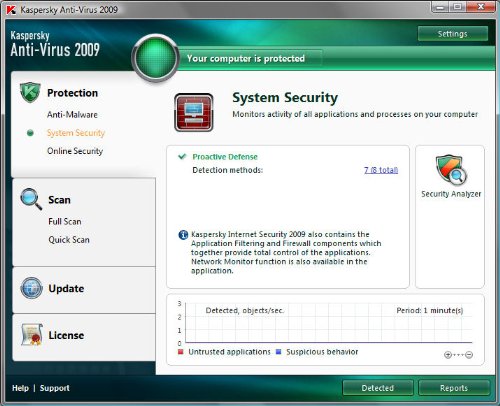
Task: Open the Support link
Action: coord(55,388)
